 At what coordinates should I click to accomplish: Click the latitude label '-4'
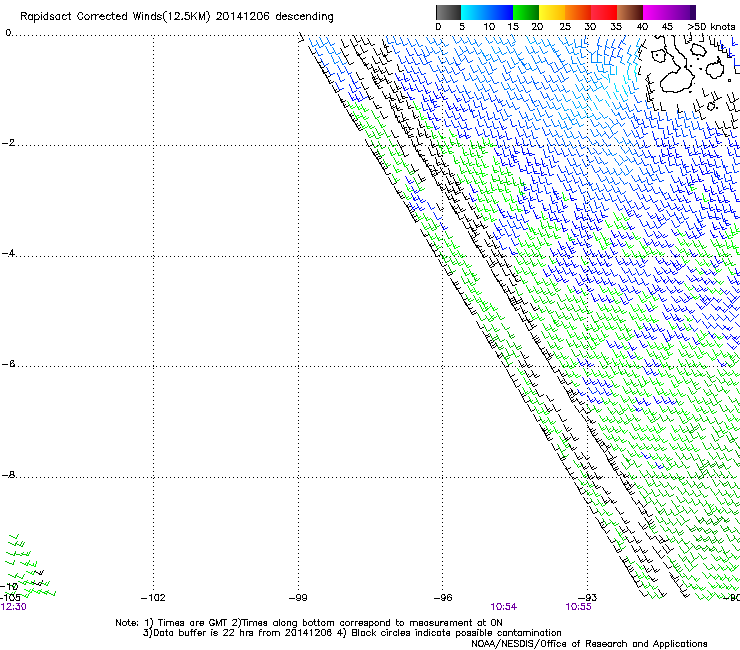(x=8, y=253)
